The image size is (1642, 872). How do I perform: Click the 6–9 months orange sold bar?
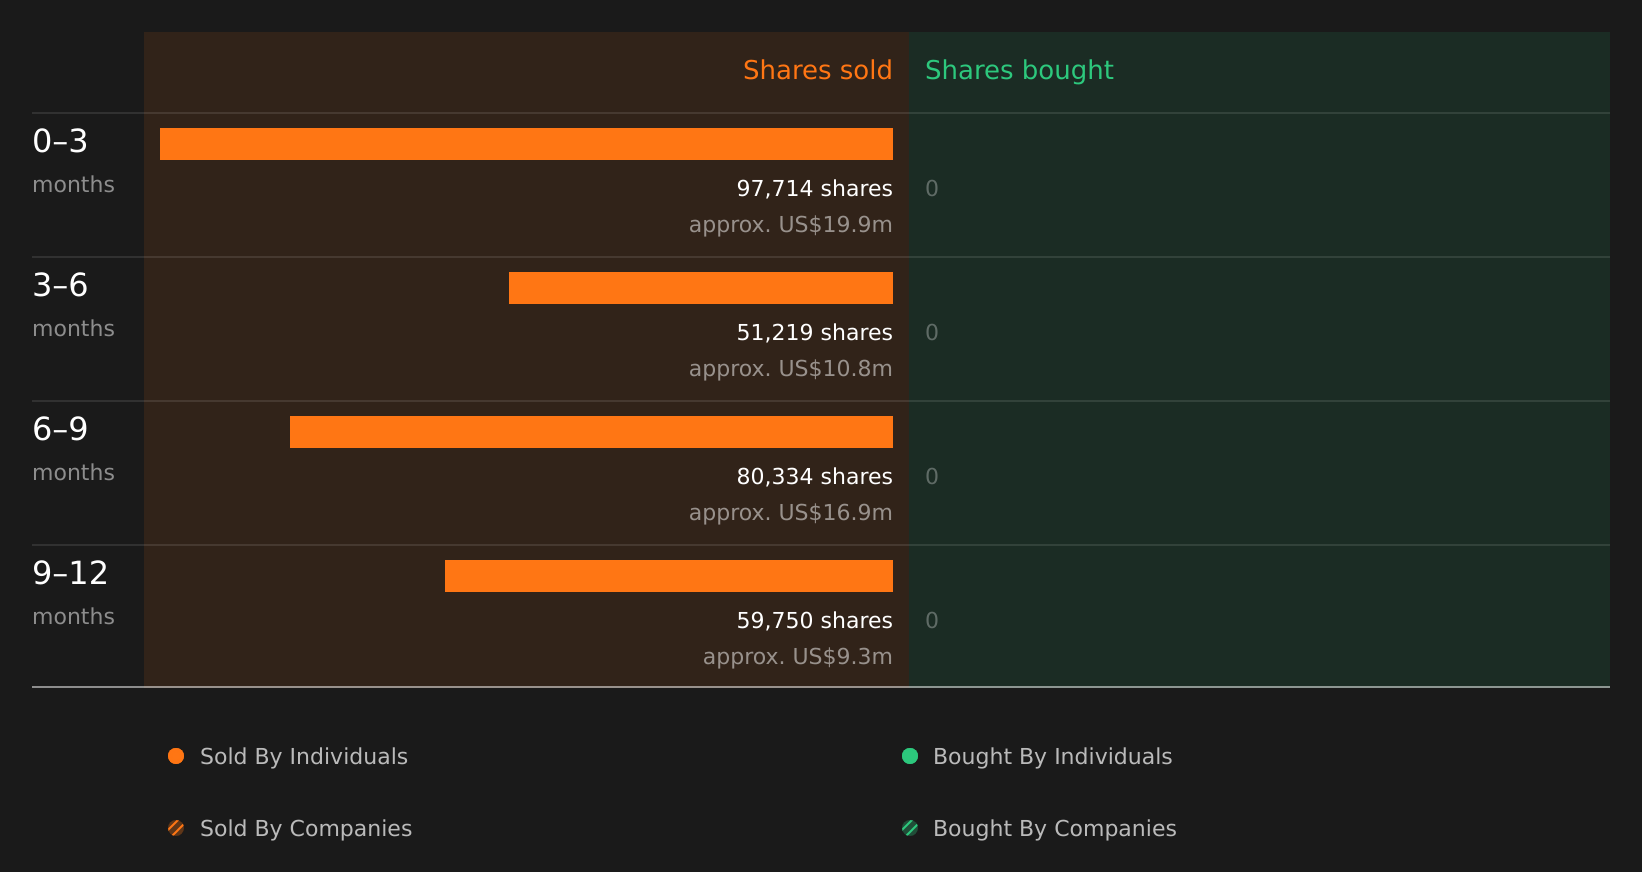[591, 432]
